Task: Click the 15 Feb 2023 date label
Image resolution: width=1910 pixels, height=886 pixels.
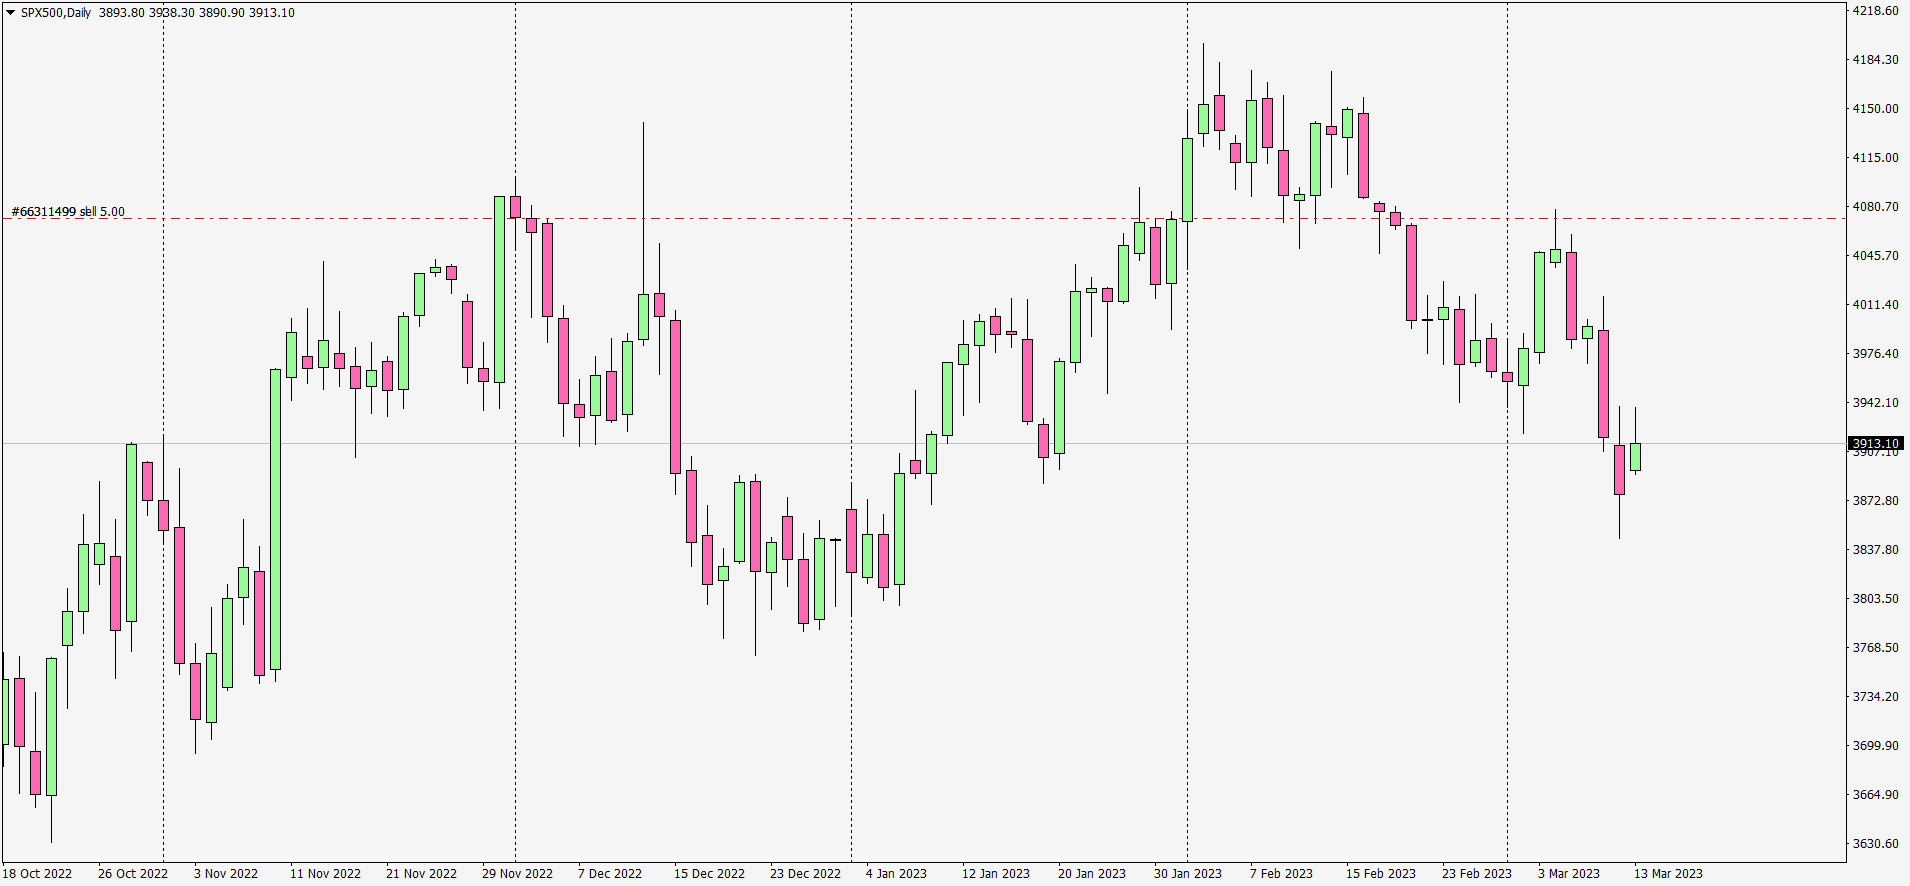Action: [1381, 874]
